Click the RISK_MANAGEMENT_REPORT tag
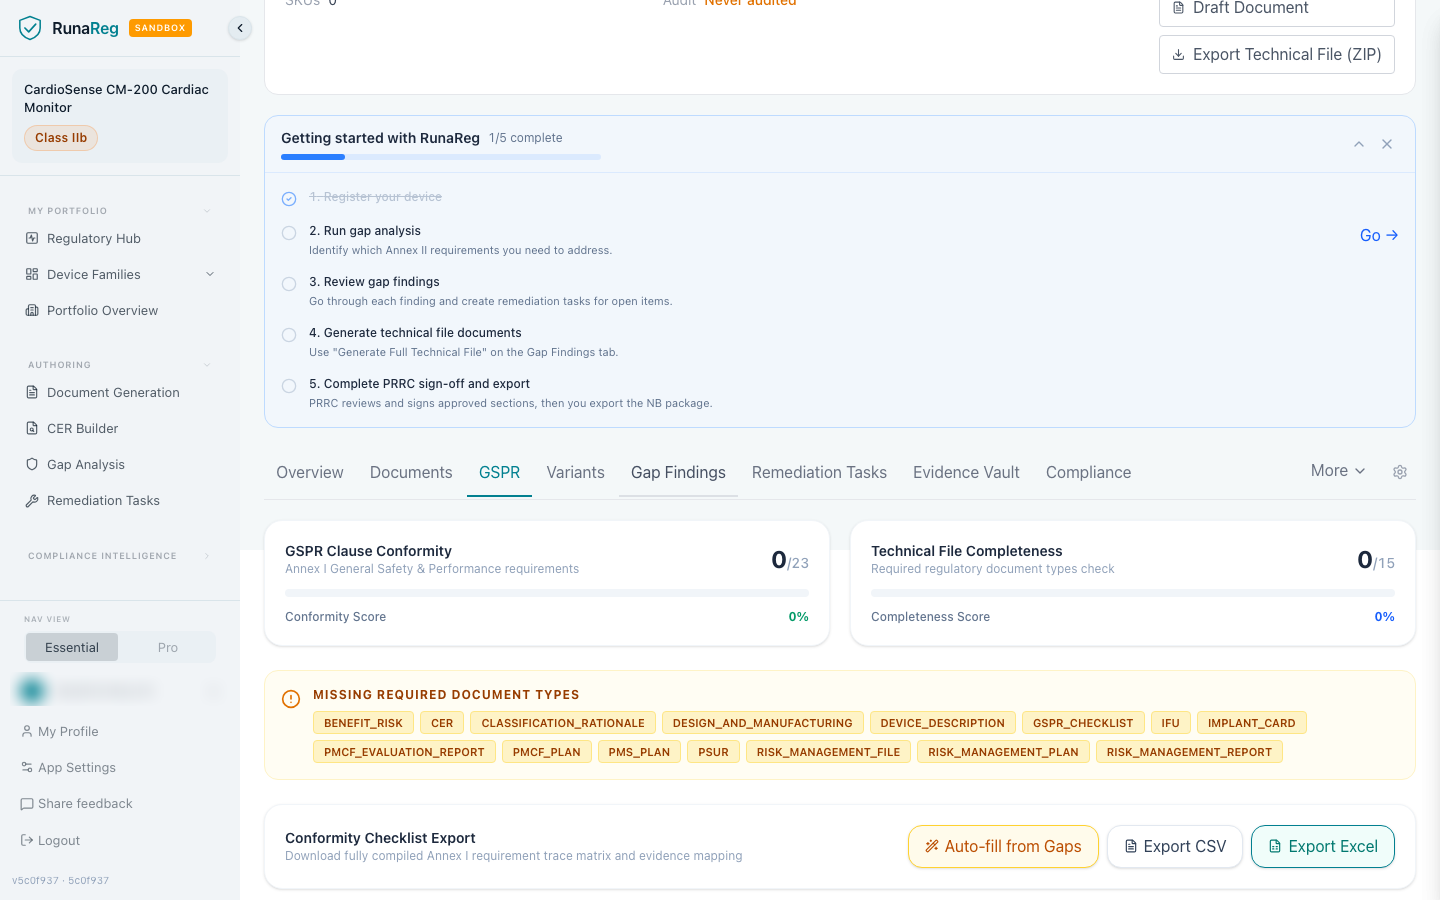 [x=1189, y=752]
